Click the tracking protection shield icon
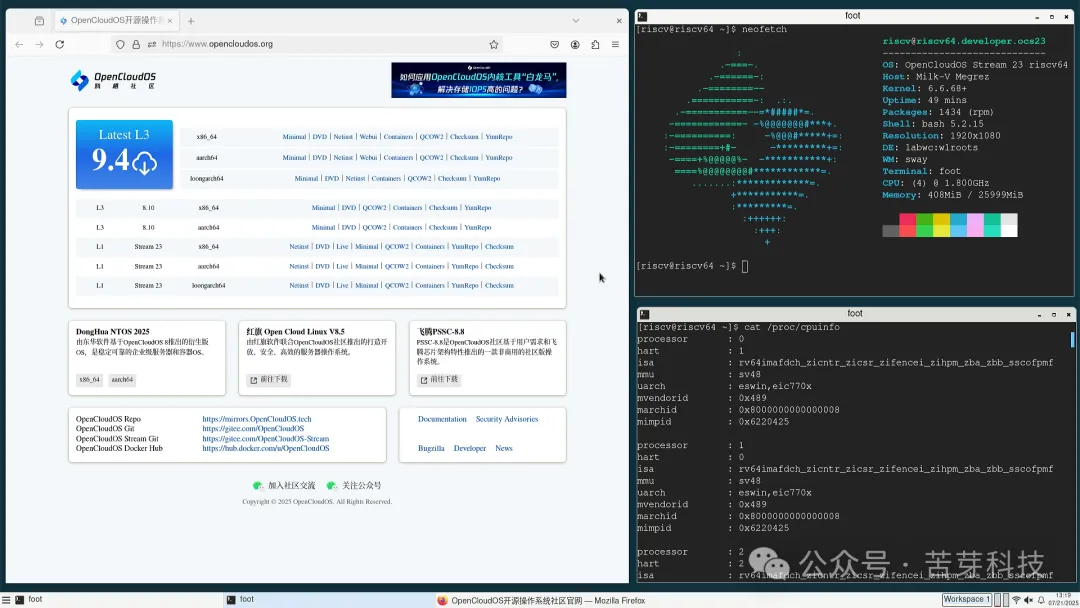 pyautogui.click(x=120, y=44)
